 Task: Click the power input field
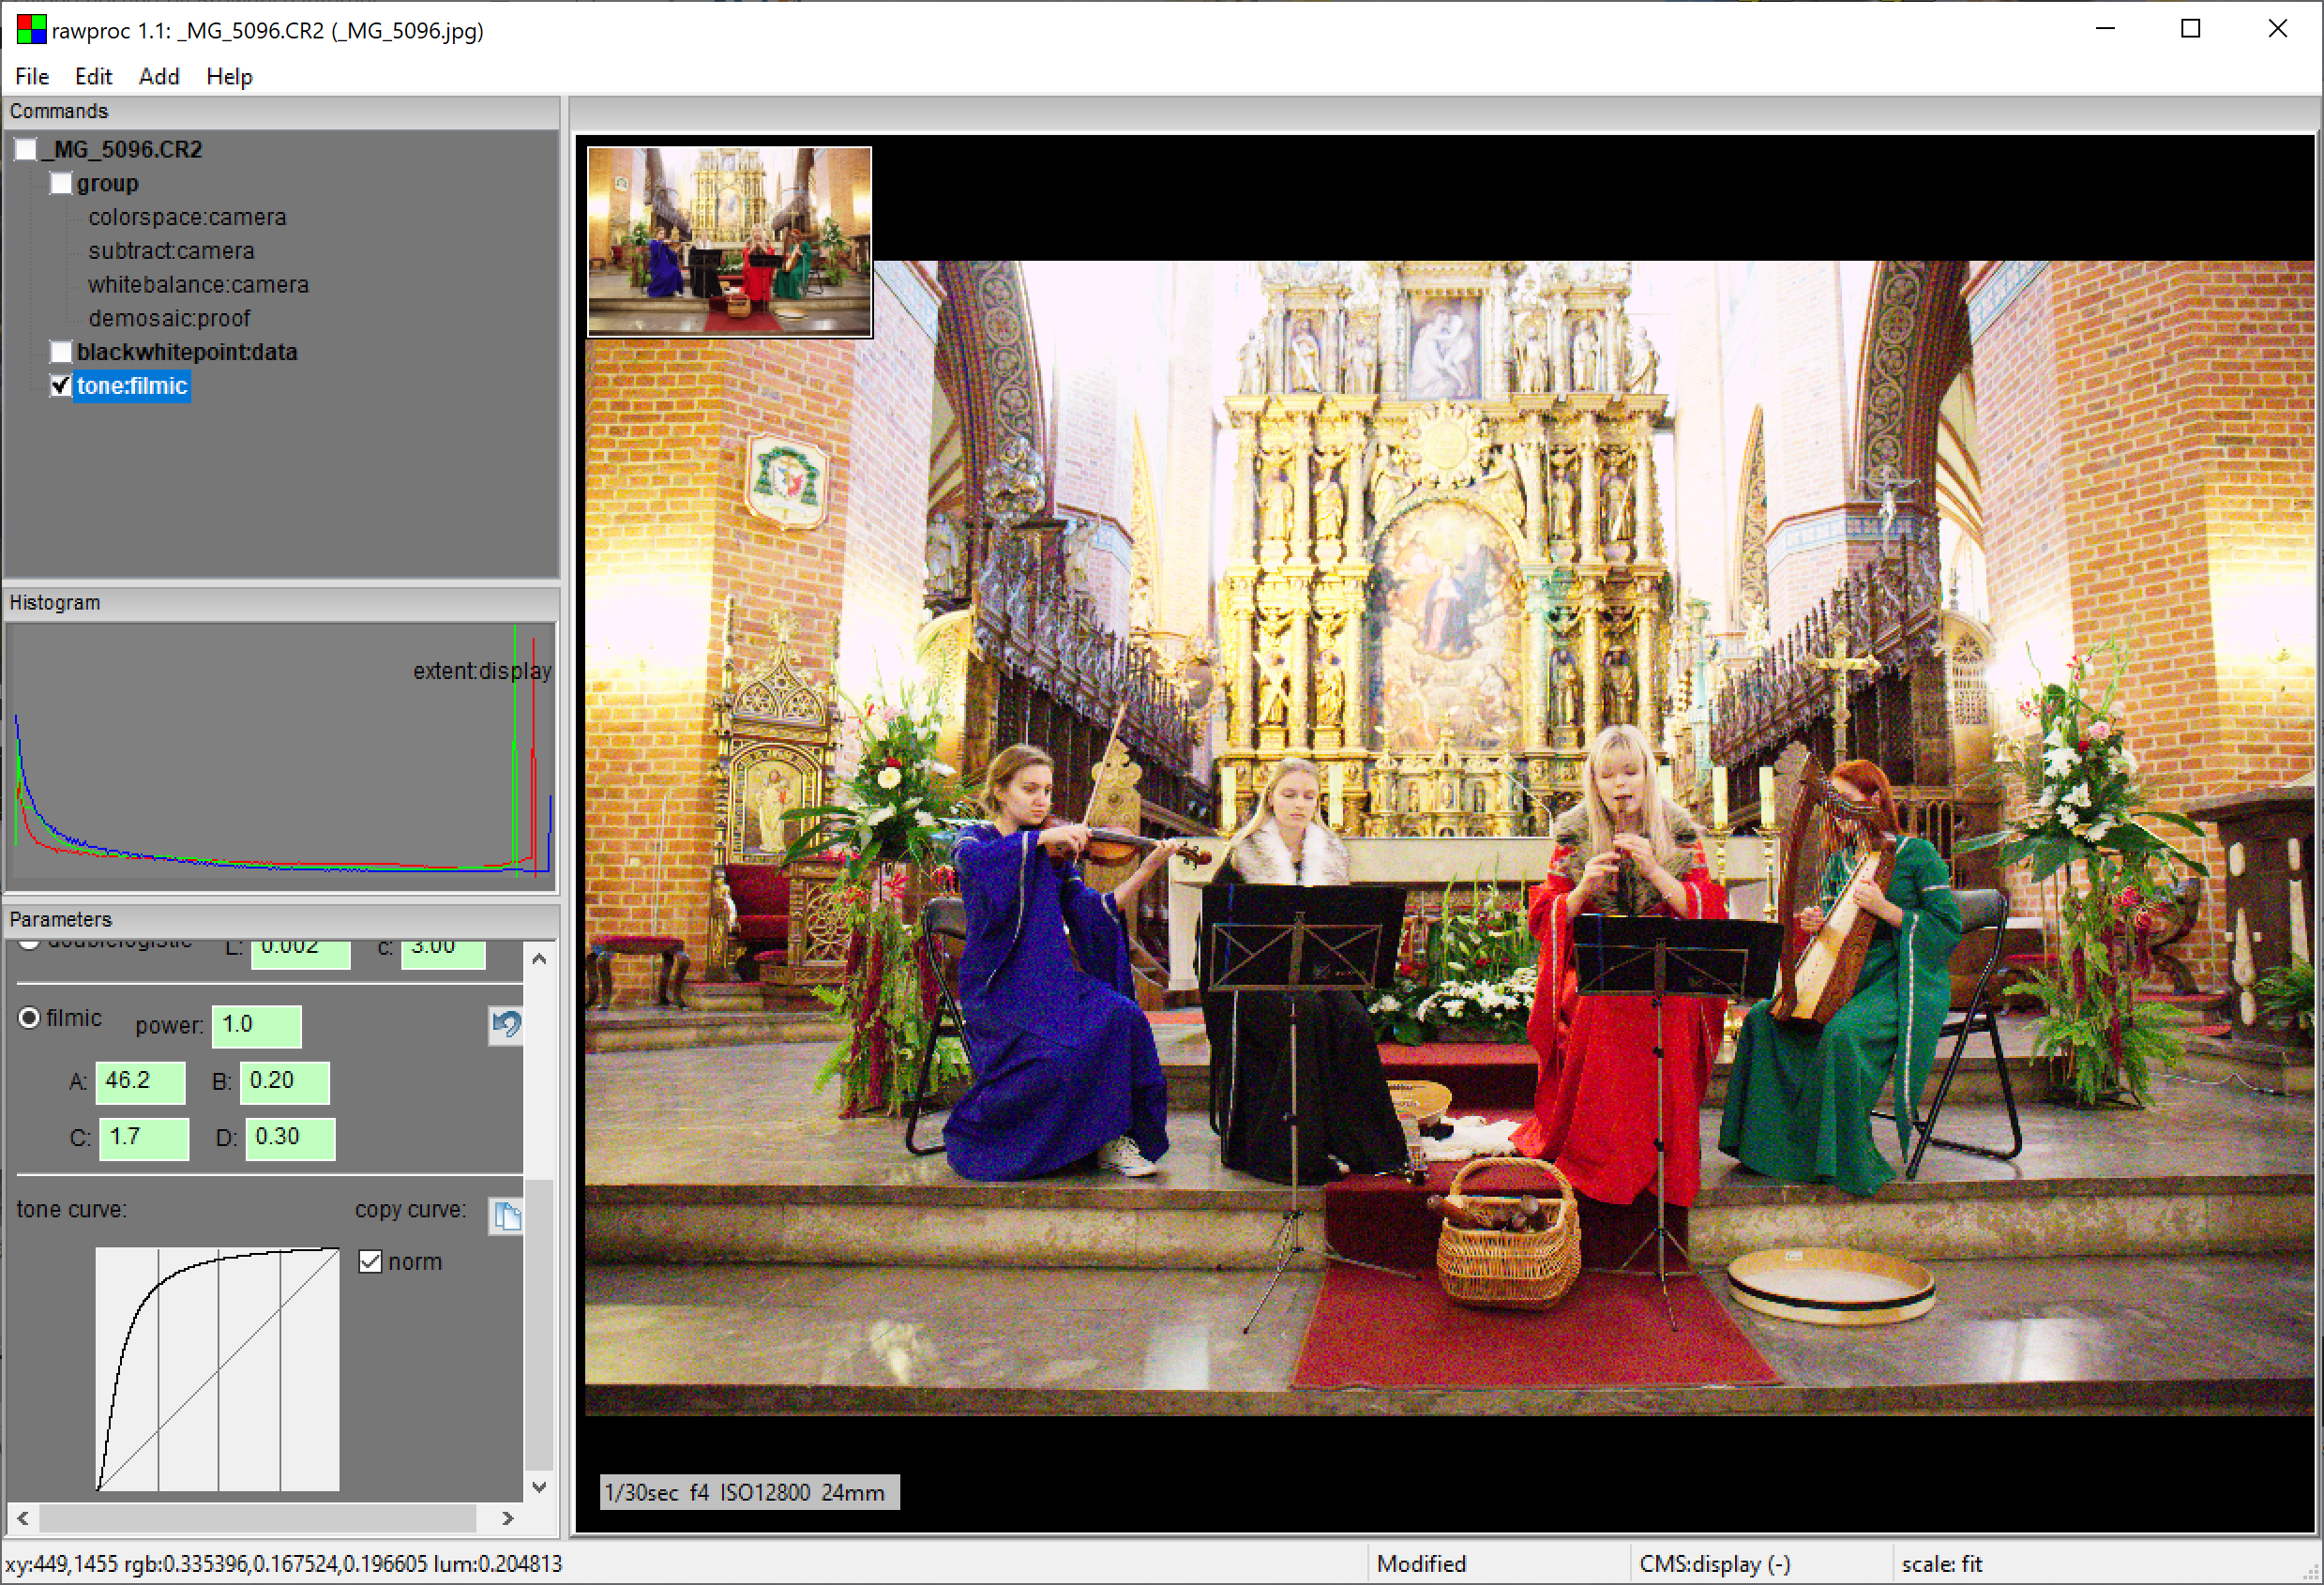click(256, 1025)
